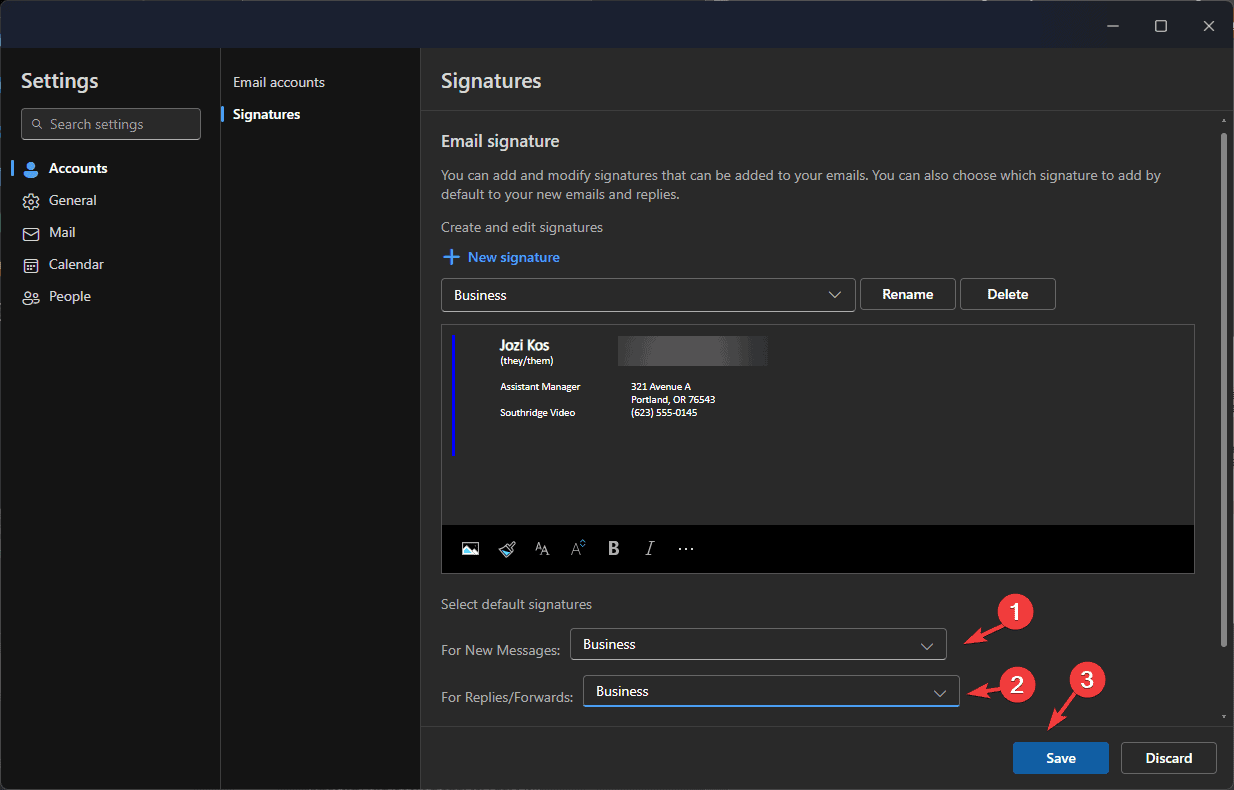1234x790 pixels.
Task: Open the General settings category
Action: click(72, 200)
